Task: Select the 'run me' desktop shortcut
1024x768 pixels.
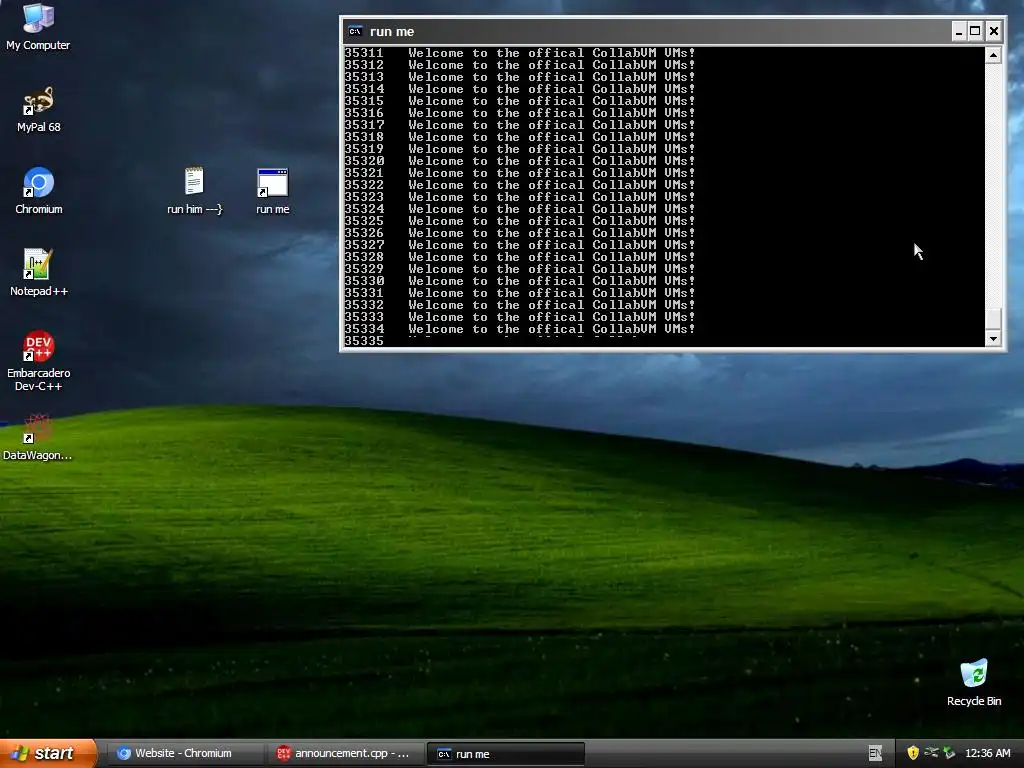Action: coord(272,191)
